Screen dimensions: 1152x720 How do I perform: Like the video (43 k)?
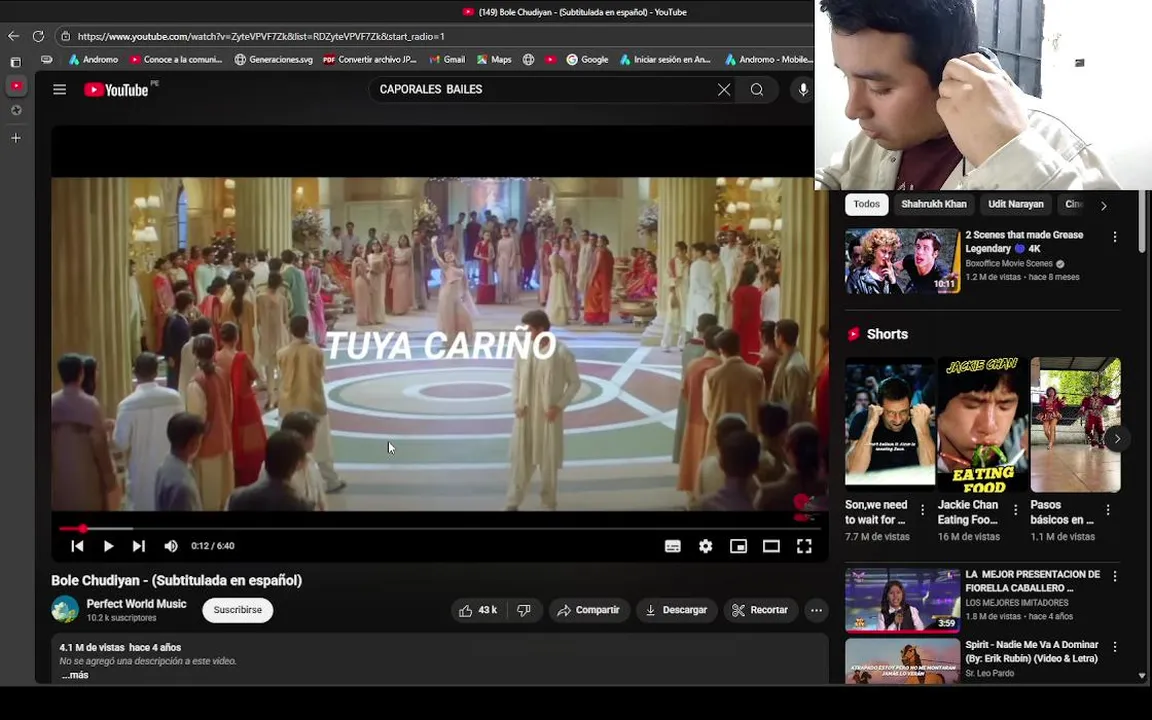click(478, 610)
